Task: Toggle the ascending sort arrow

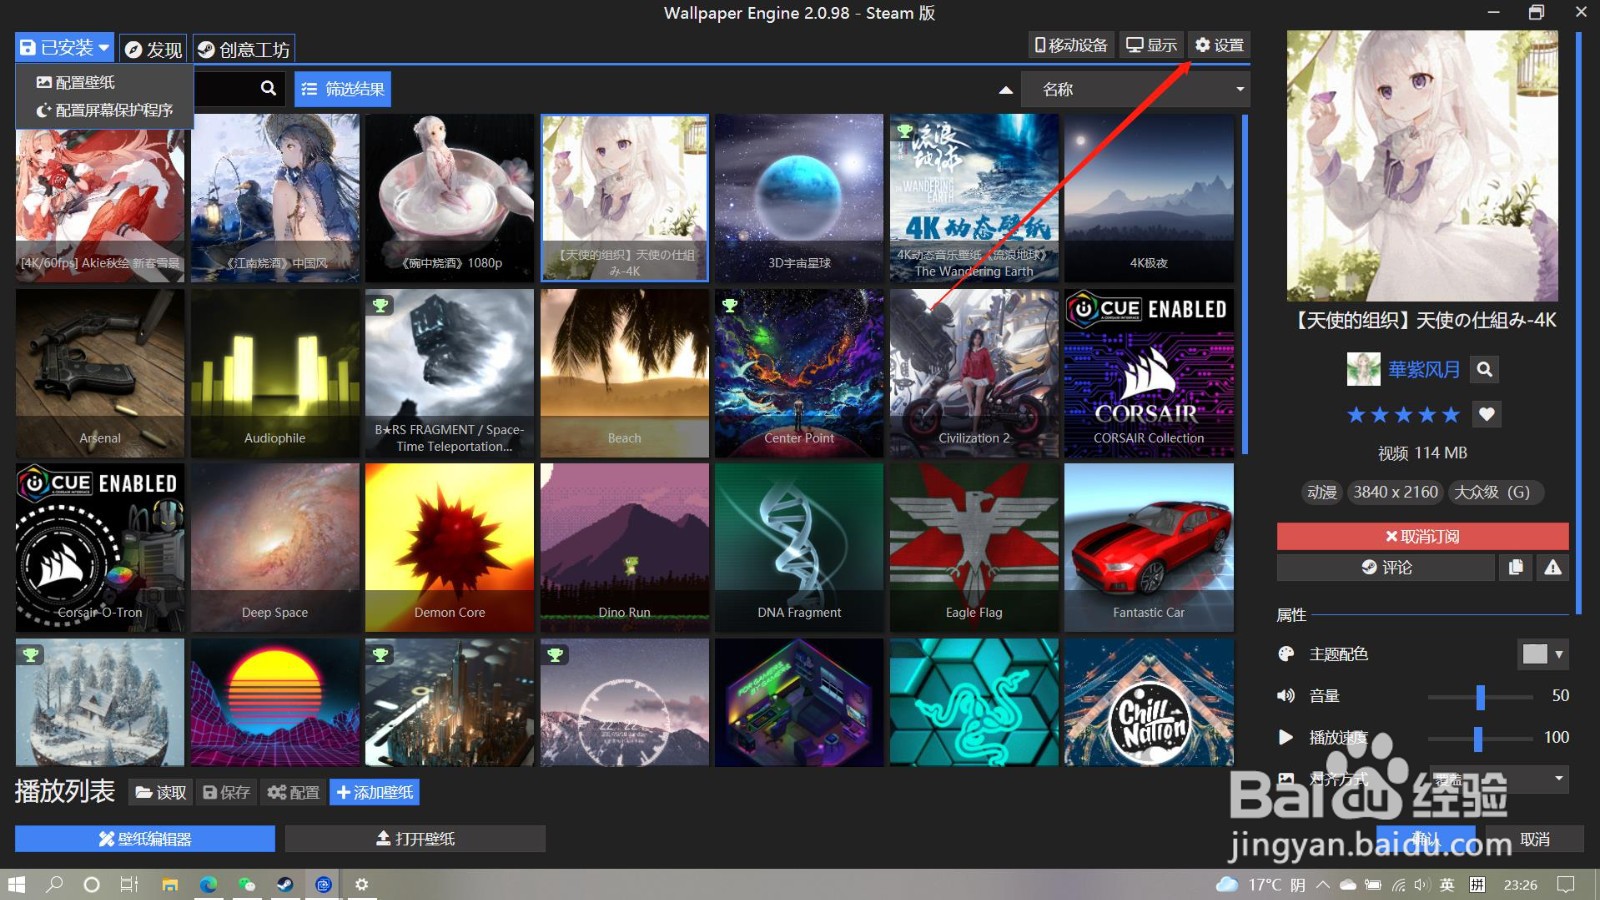Action: point(1005,90)
